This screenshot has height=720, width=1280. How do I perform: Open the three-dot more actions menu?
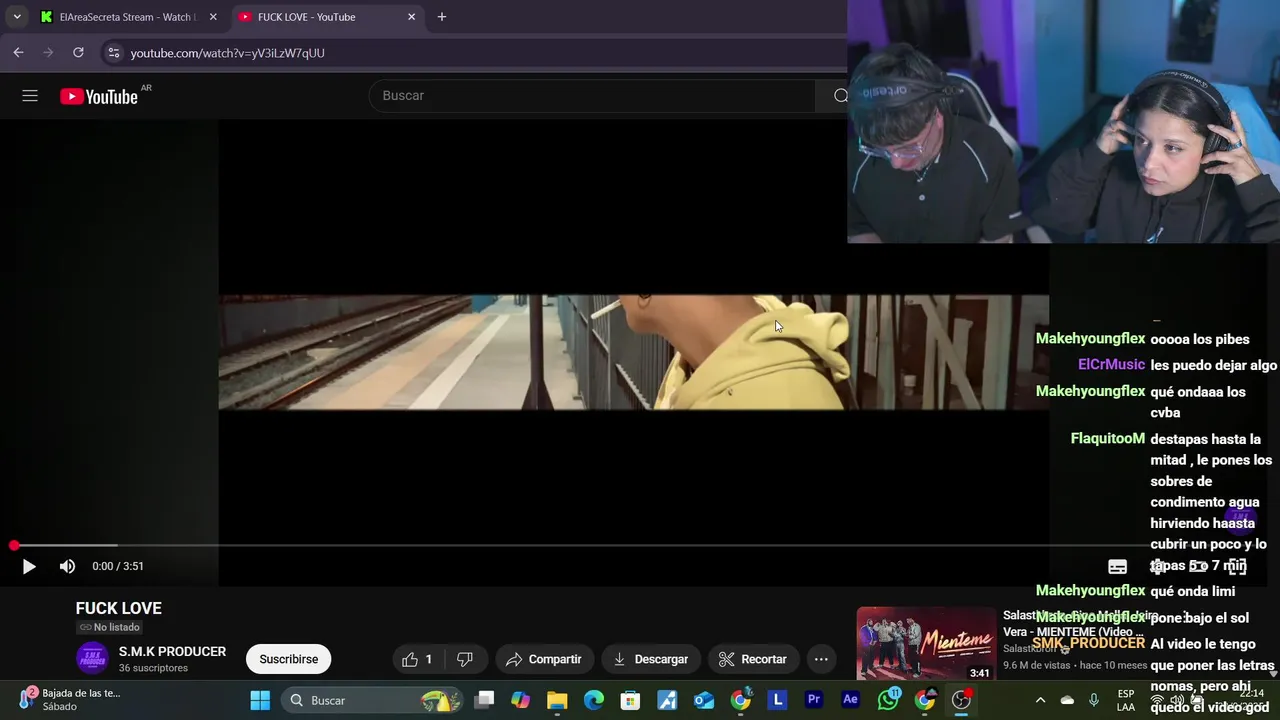pyautogui.click(x=821, y=659)
